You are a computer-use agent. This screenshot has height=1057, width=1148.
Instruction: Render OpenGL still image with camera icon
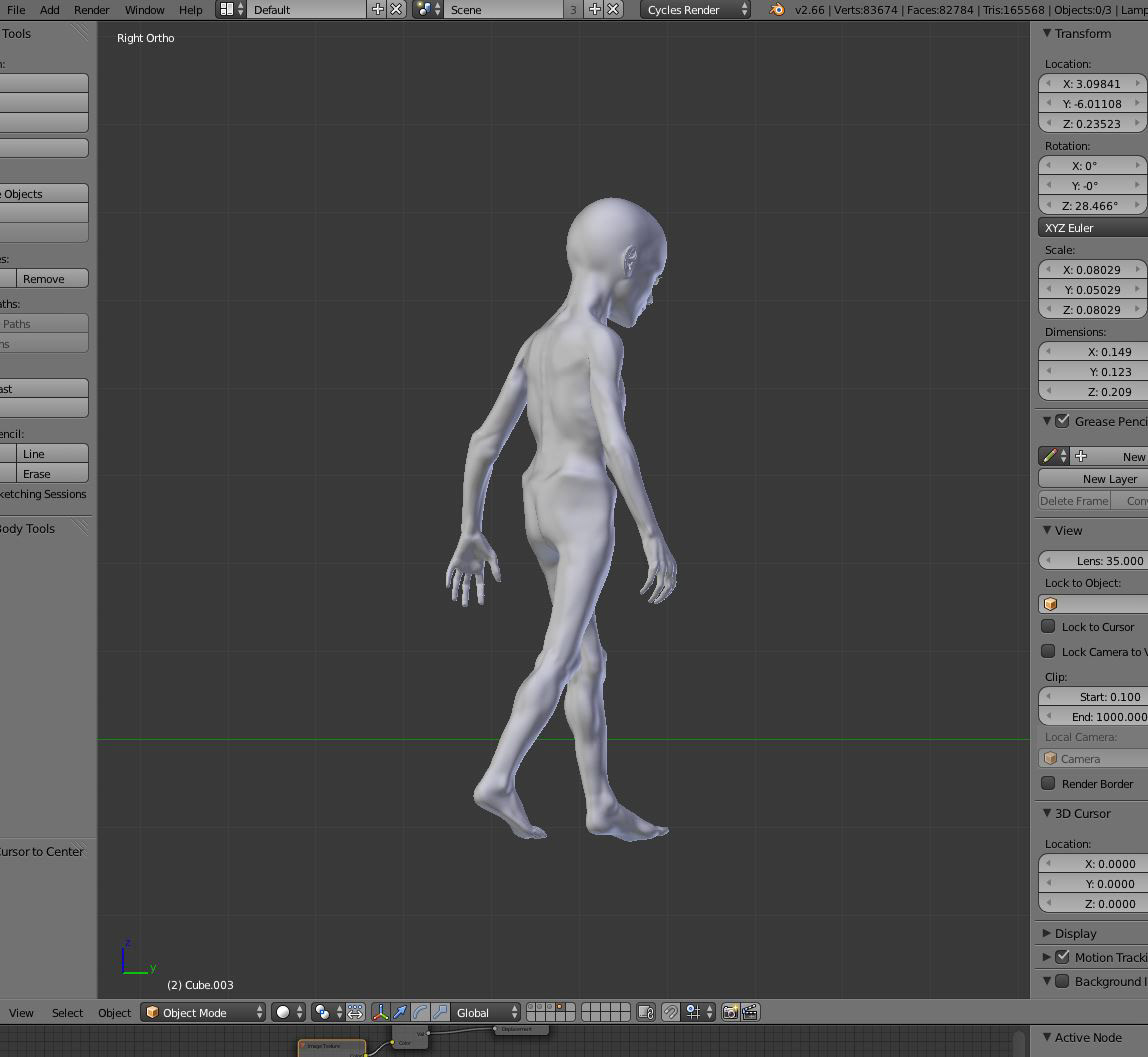click(730, 1012)
